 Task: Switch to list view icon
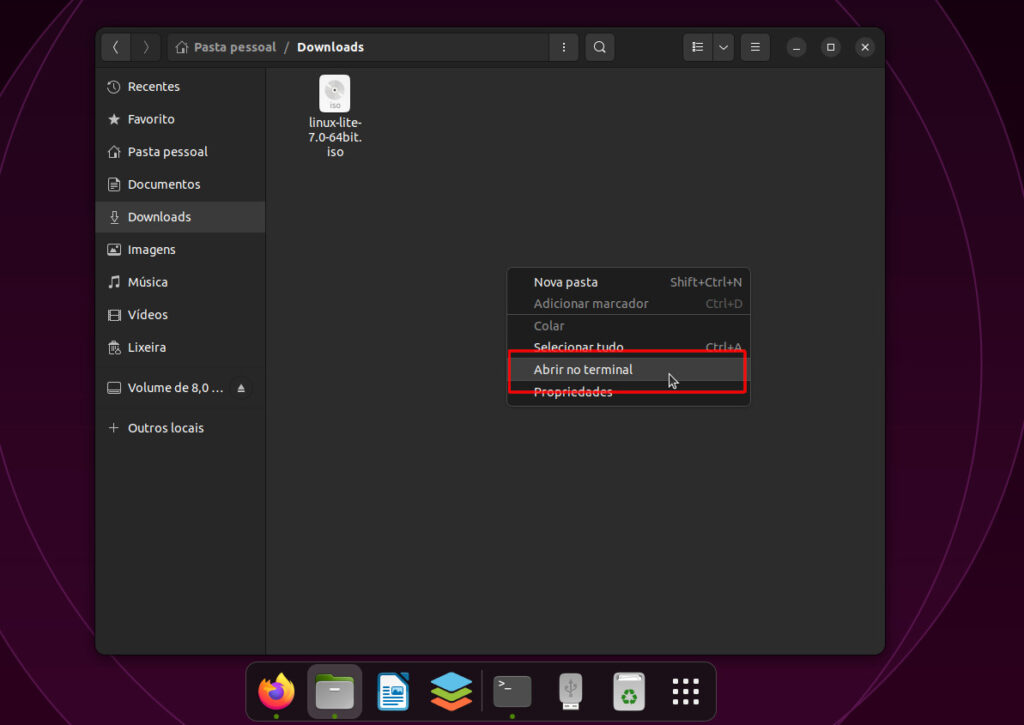pyautogui.click(x=697, y=47)
